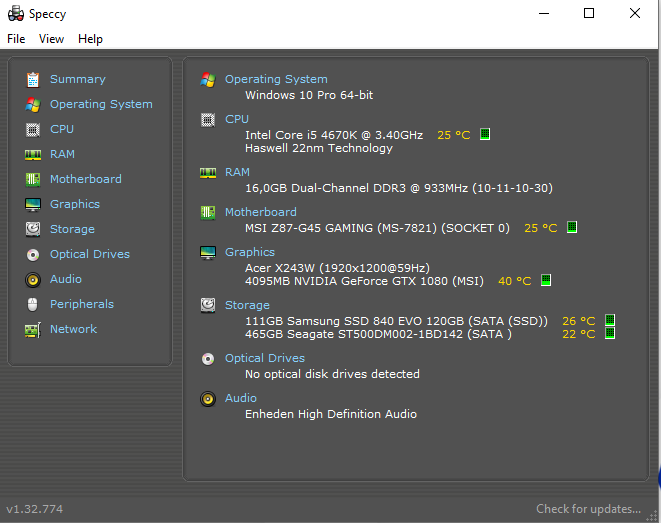Screen dimensions: 661x523
Task: Click 'MSI Z87-G45 GAMING' motherboard text
Action: tap(377, 228)
